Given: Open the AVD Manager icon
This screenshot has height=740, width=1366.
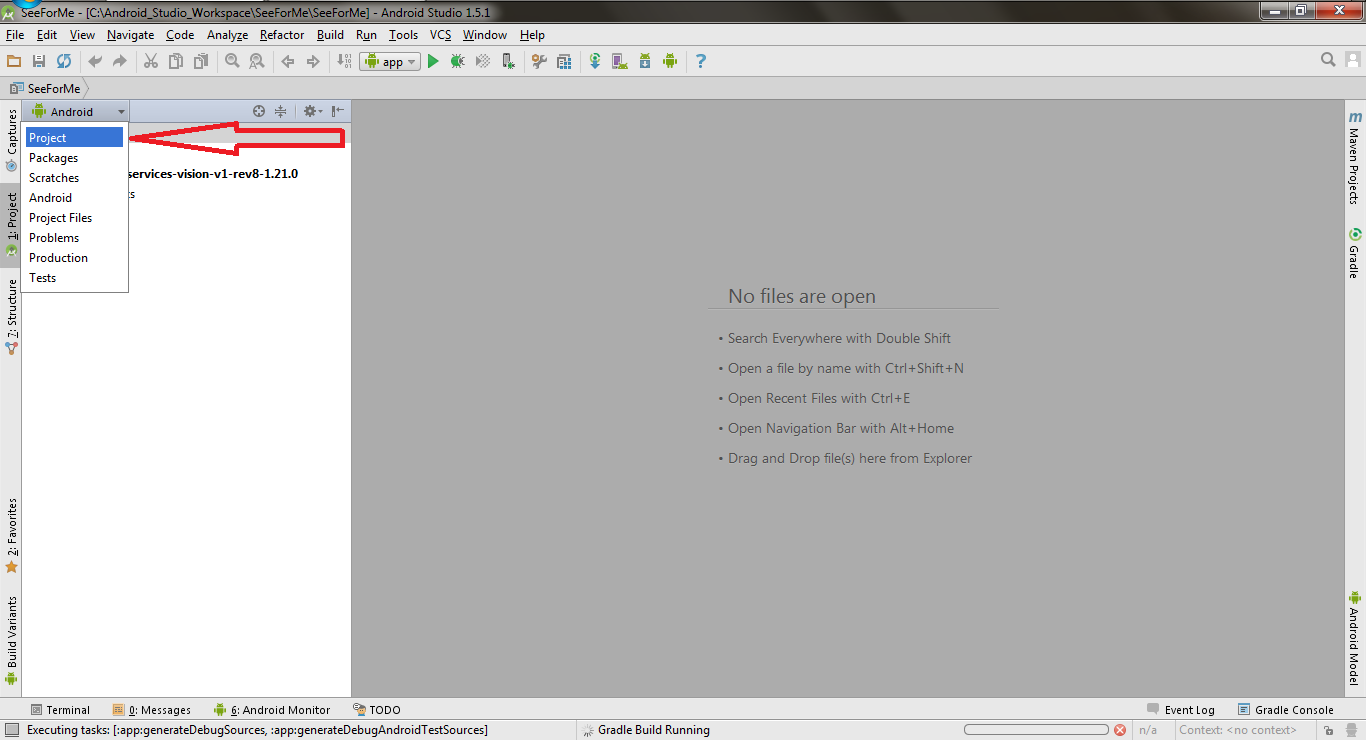Looking at the screenshot, I should tap(620, 61).
